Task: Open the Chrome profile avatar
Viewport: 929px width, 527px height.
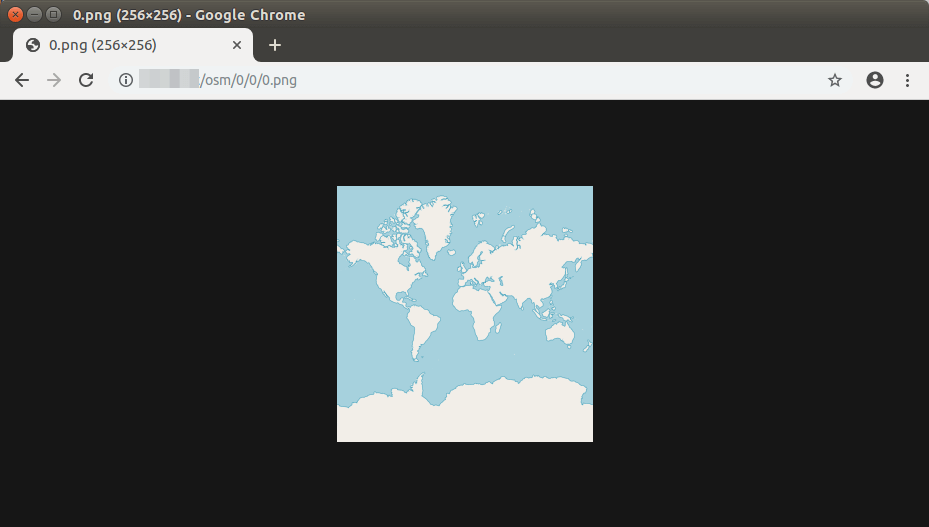Action: pos(875,80)
